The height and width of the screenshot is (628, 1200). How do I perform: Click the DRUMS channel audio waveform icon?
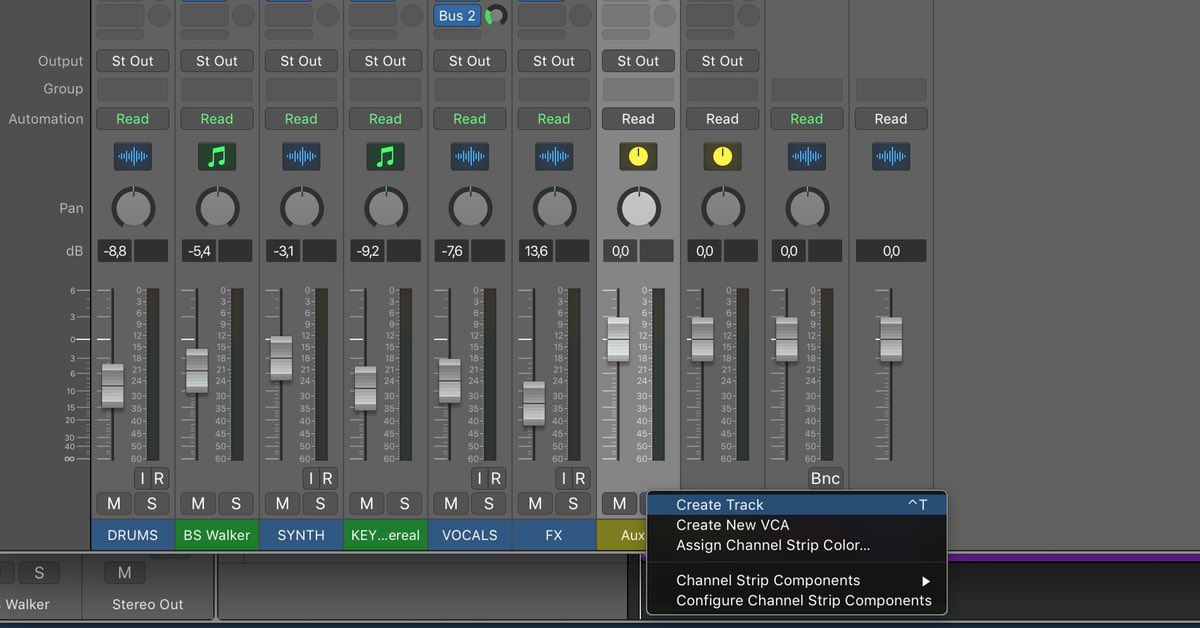point(132,156)
